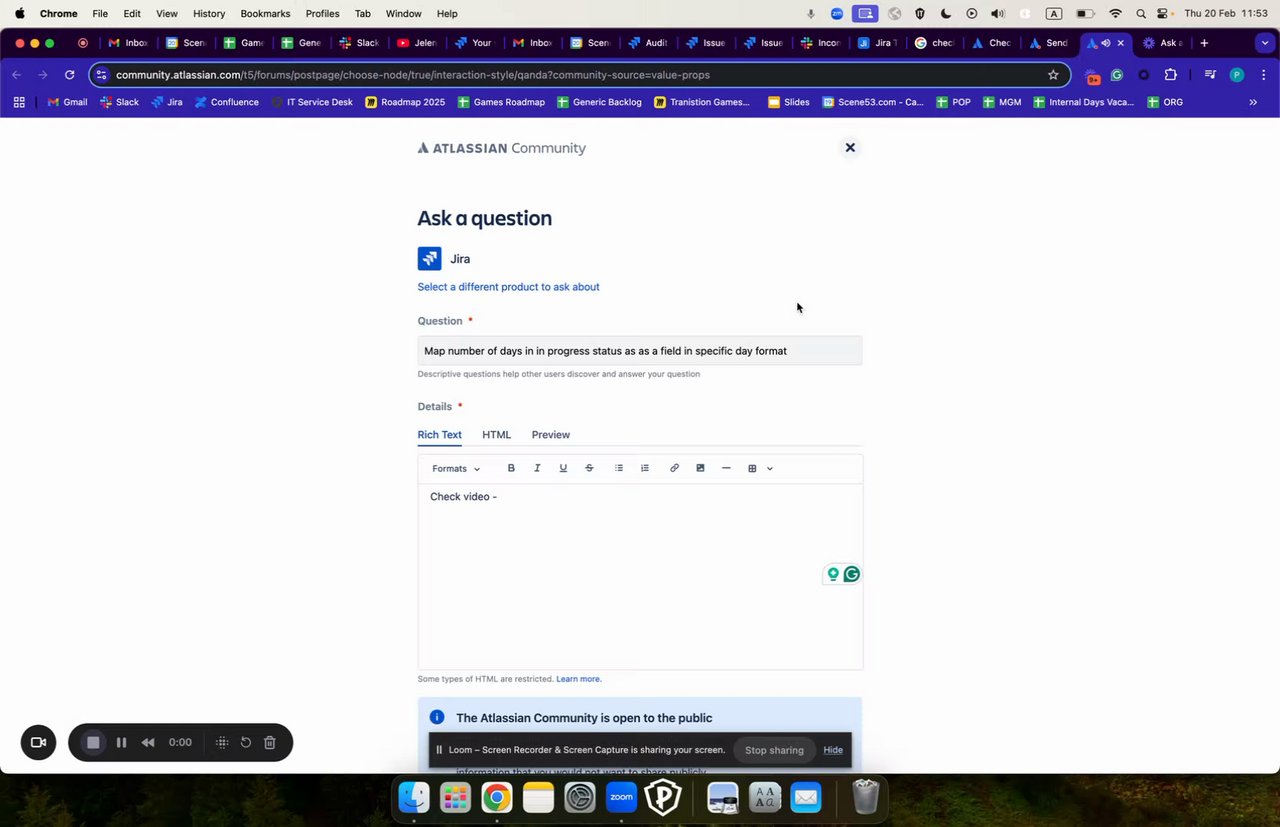Click the browser address bar URL

413,75
